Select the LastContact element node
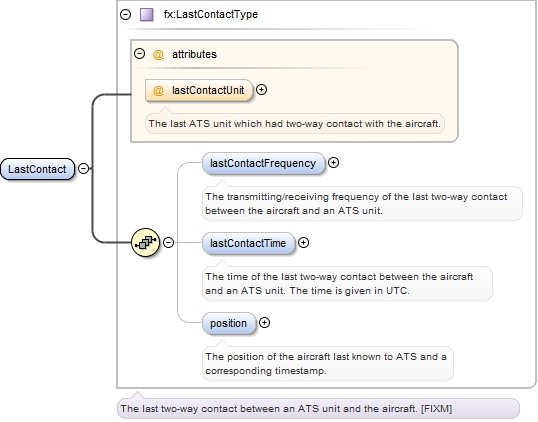 tap(37, 169)
